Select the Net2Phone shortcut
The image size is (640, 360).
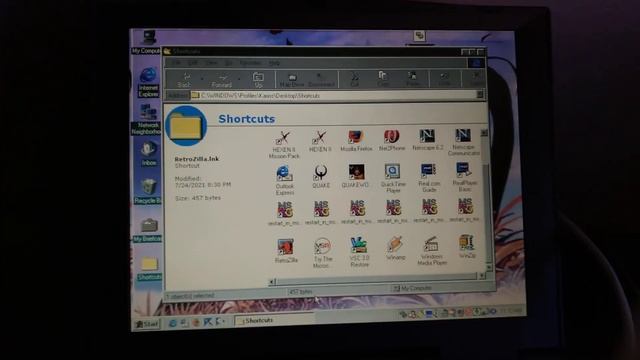[392, 141]
